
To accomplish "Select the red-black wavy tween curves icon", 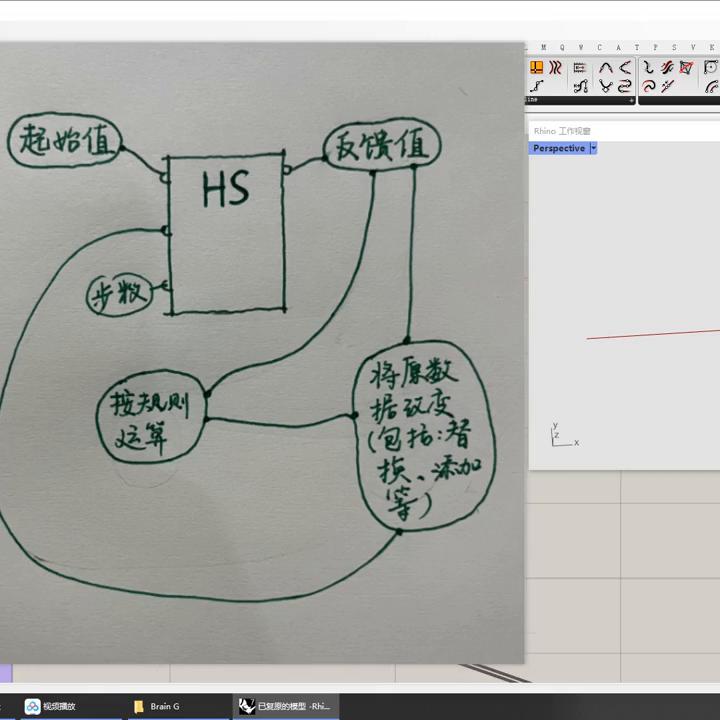I will pos(556,68).
